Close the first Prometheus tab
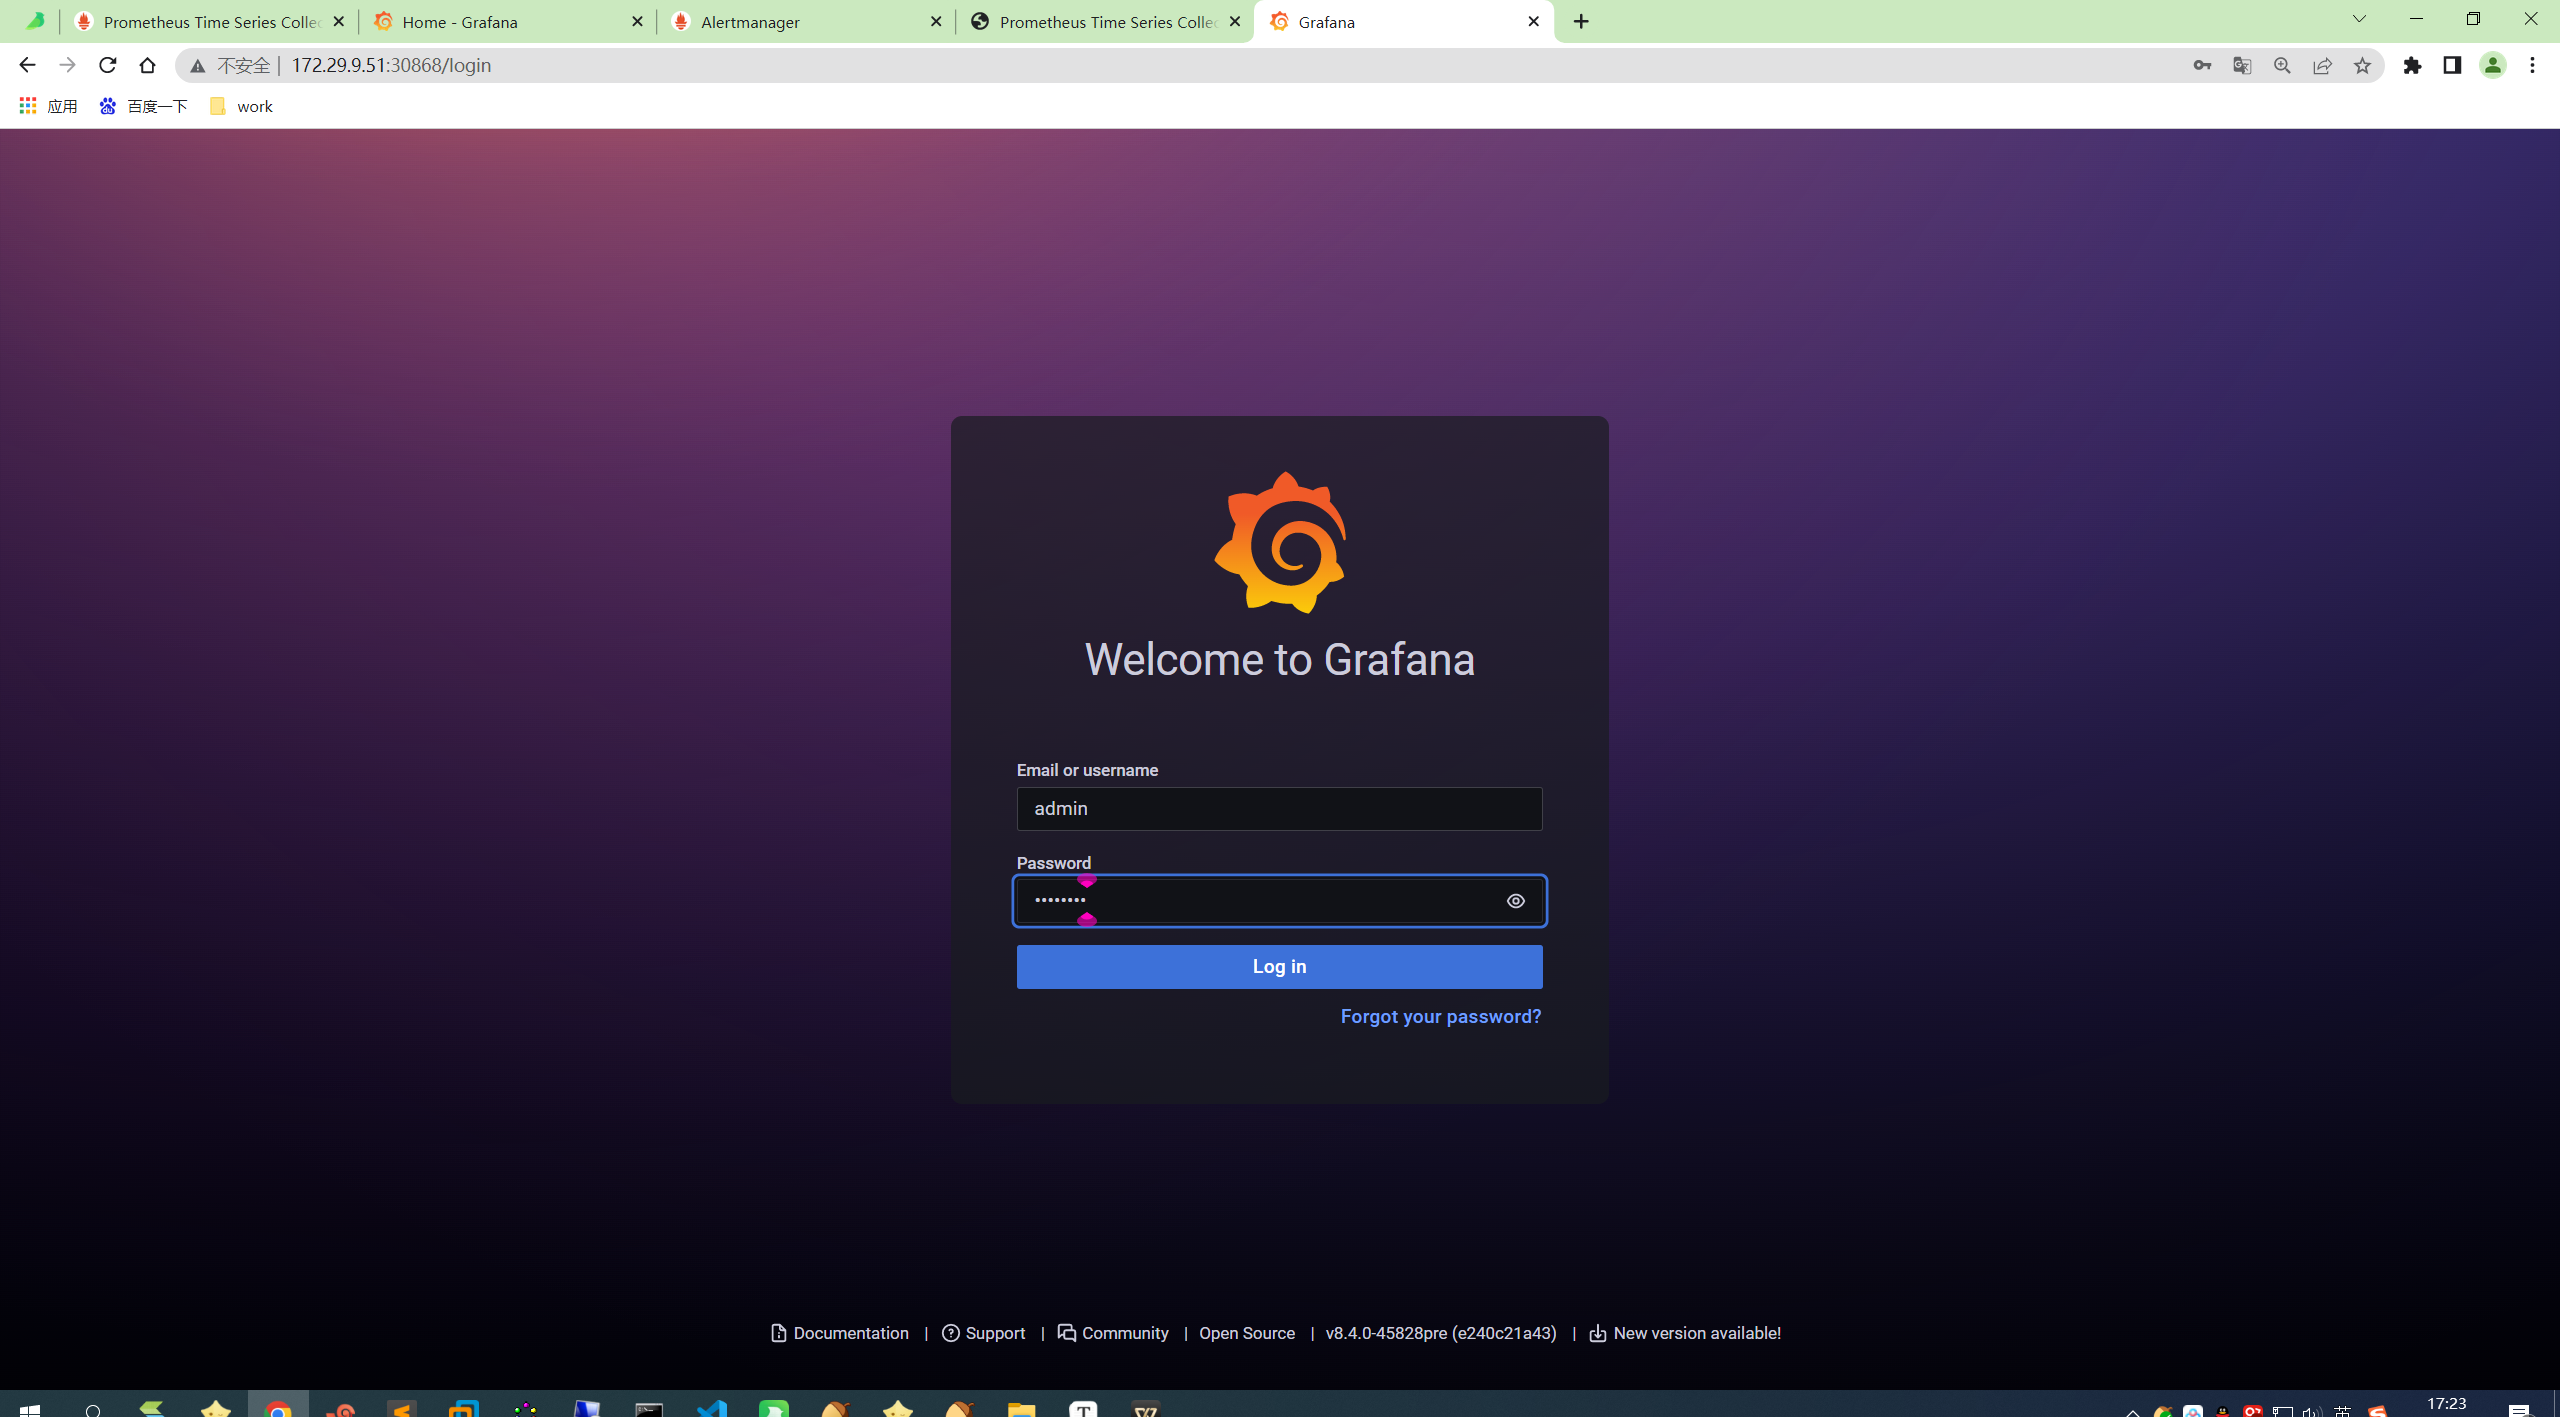The image size is (2560, 1417). tap(338, 21)
